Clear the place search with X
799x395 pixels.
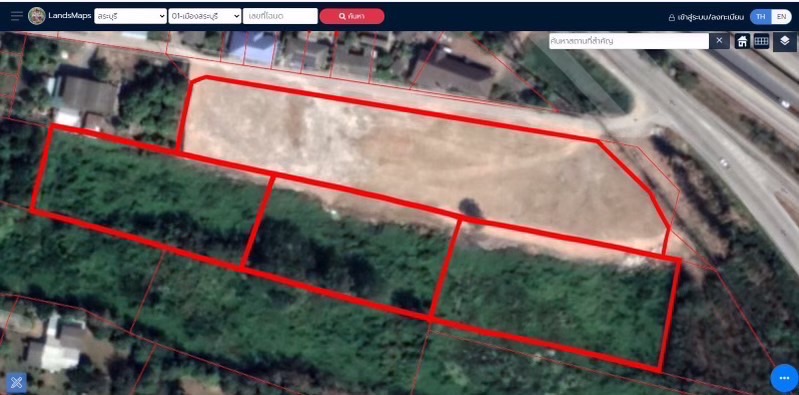719,41
